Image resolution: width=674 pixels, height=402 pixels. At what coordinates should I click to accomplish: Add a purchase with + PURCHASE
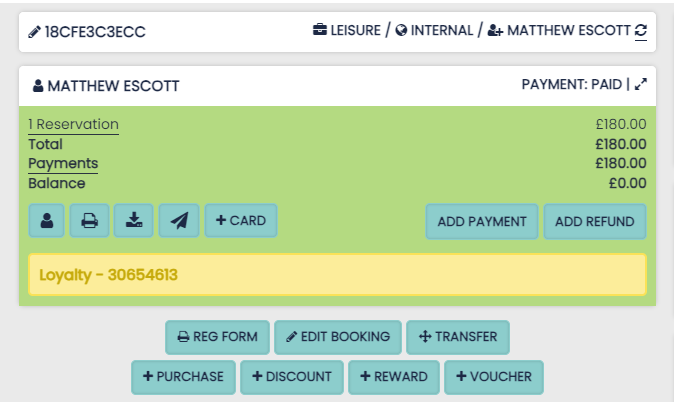click(x=184, y=377)
